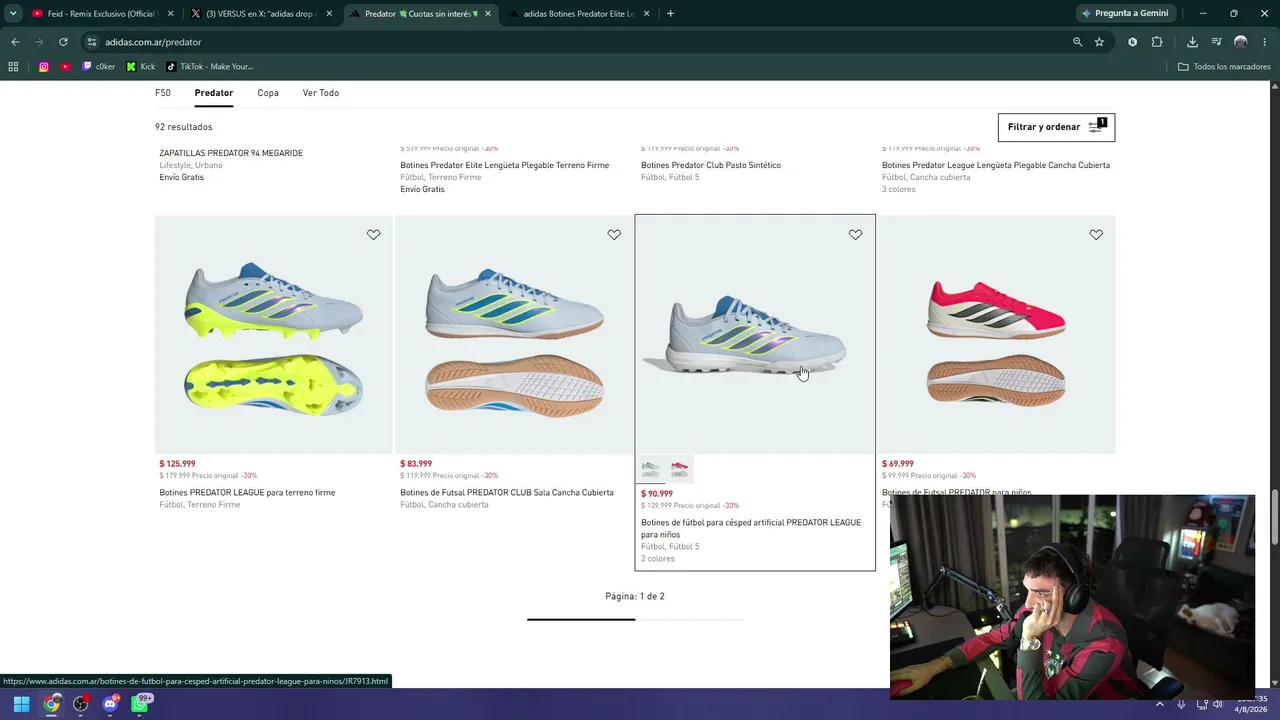The width and height of the screenshot is (1280, 720).
Task: Go back to the previous page
Action: tap(15, 42)
